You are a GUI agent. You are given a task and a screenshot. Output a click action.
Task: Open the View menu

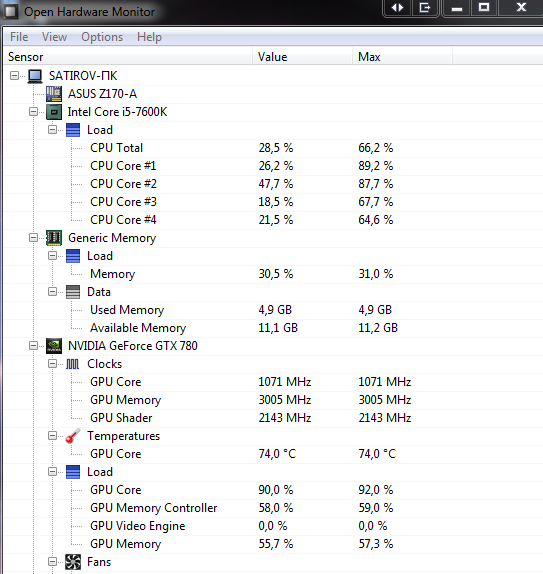pyautogui.click(x=54, y=37)
